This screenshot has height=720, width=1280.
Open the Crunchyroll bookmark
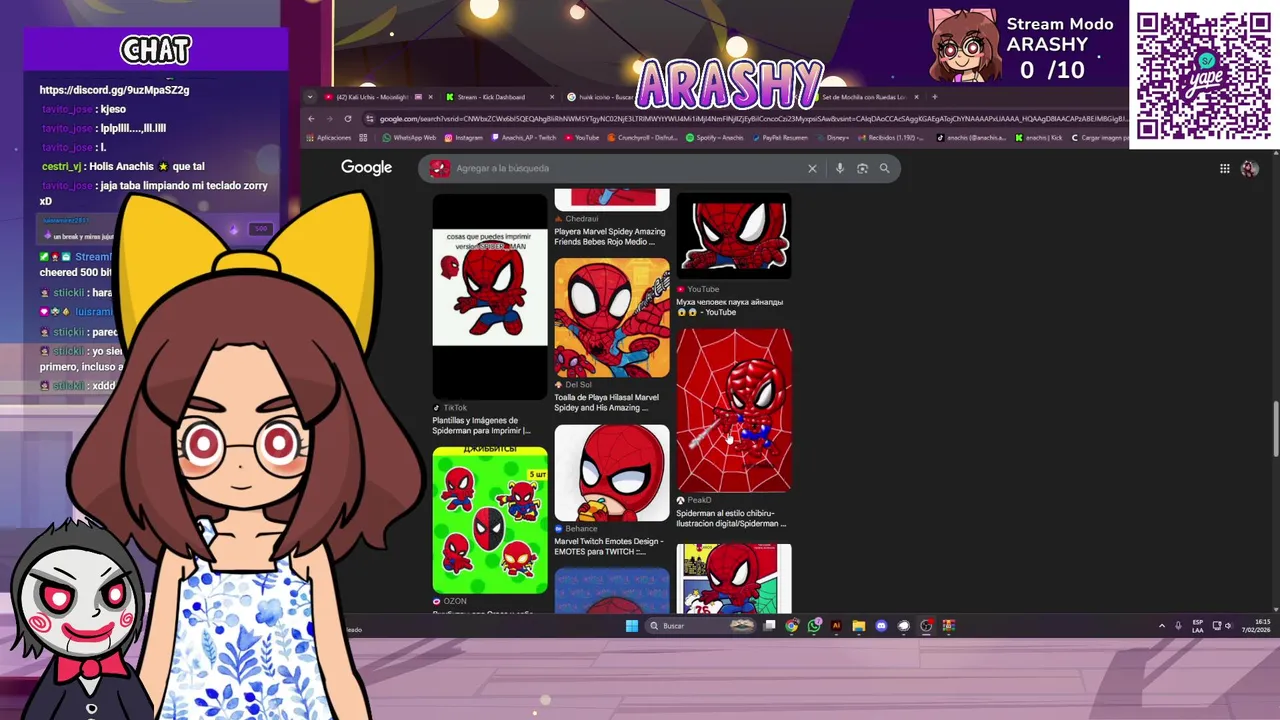coord(643,138)
